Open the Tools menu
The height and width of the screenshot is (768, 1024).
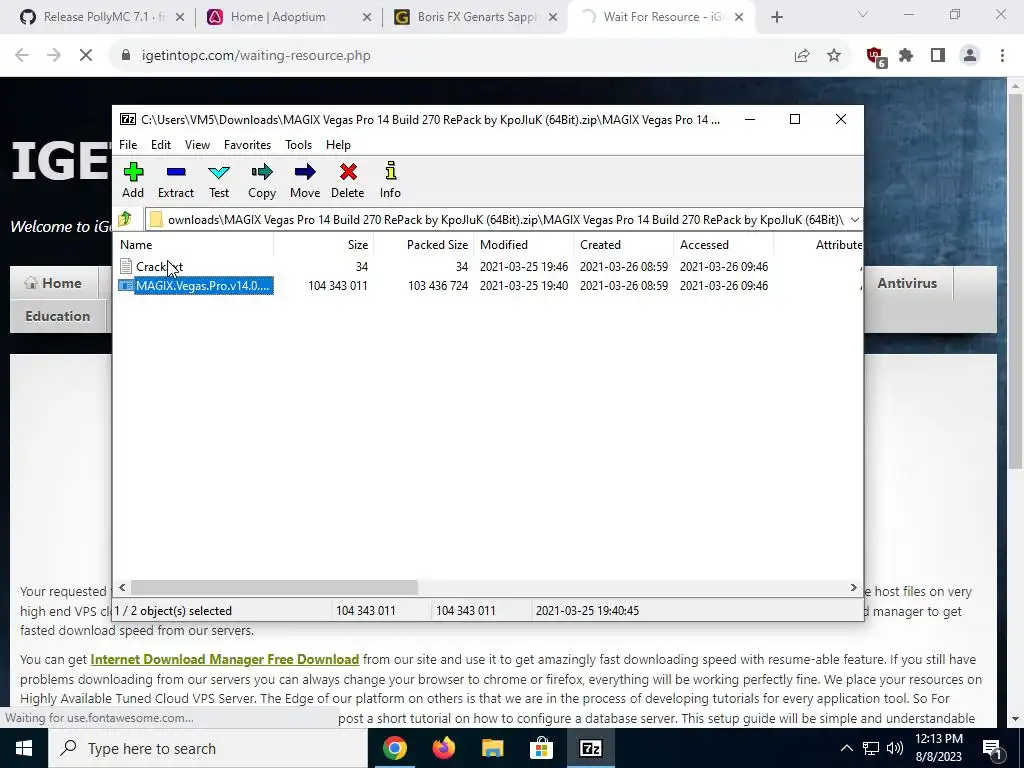[298, 145]
